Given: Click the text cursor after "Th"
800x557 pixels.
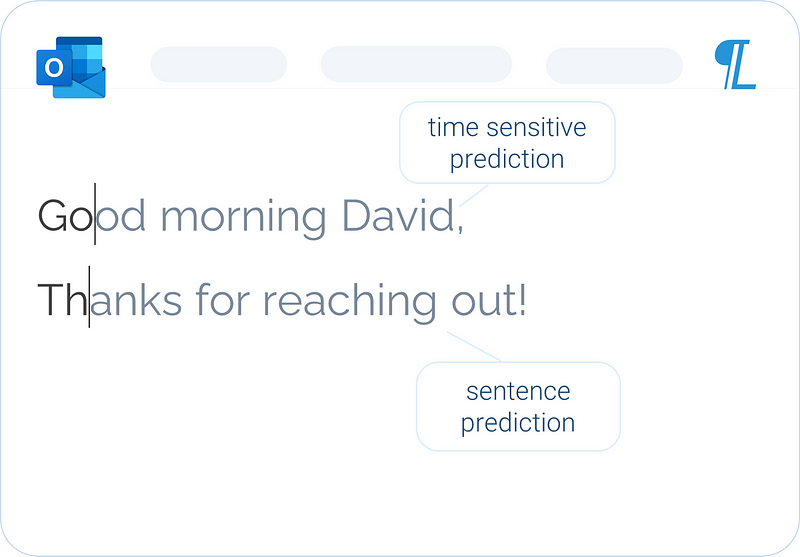Looking at the screenshot, I should (89, 296).
